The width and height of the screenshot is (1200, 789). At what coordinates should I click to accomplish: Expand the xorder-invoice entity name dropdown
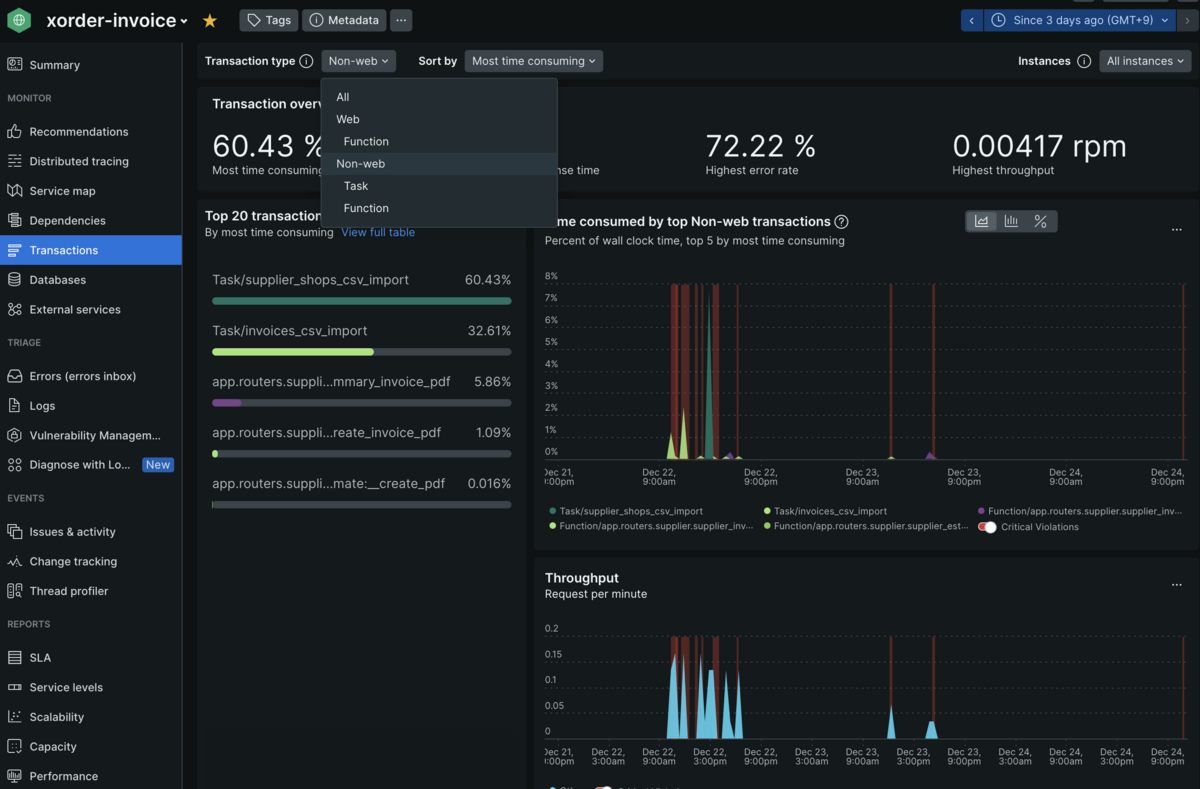pyautogui.click(x=117, y=21)
